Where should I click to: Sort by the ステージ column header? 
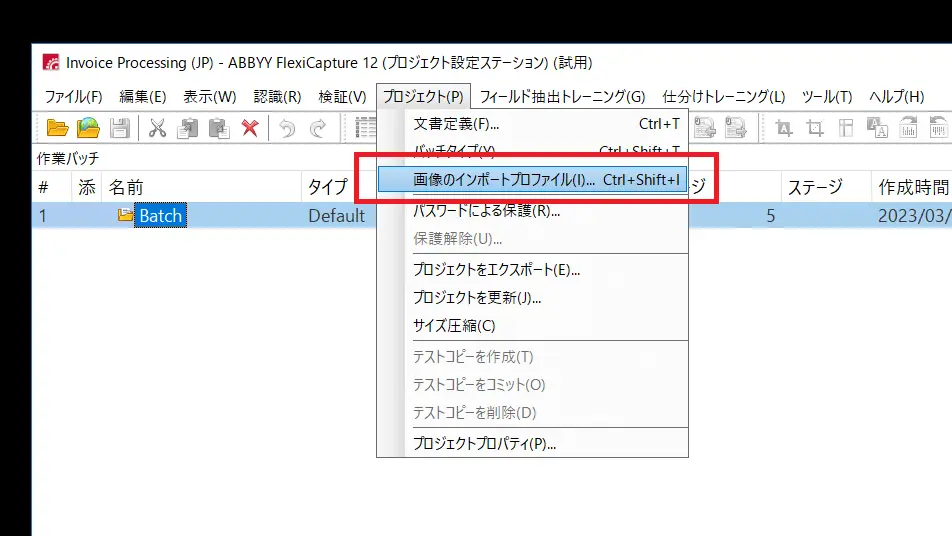(826, 186)
